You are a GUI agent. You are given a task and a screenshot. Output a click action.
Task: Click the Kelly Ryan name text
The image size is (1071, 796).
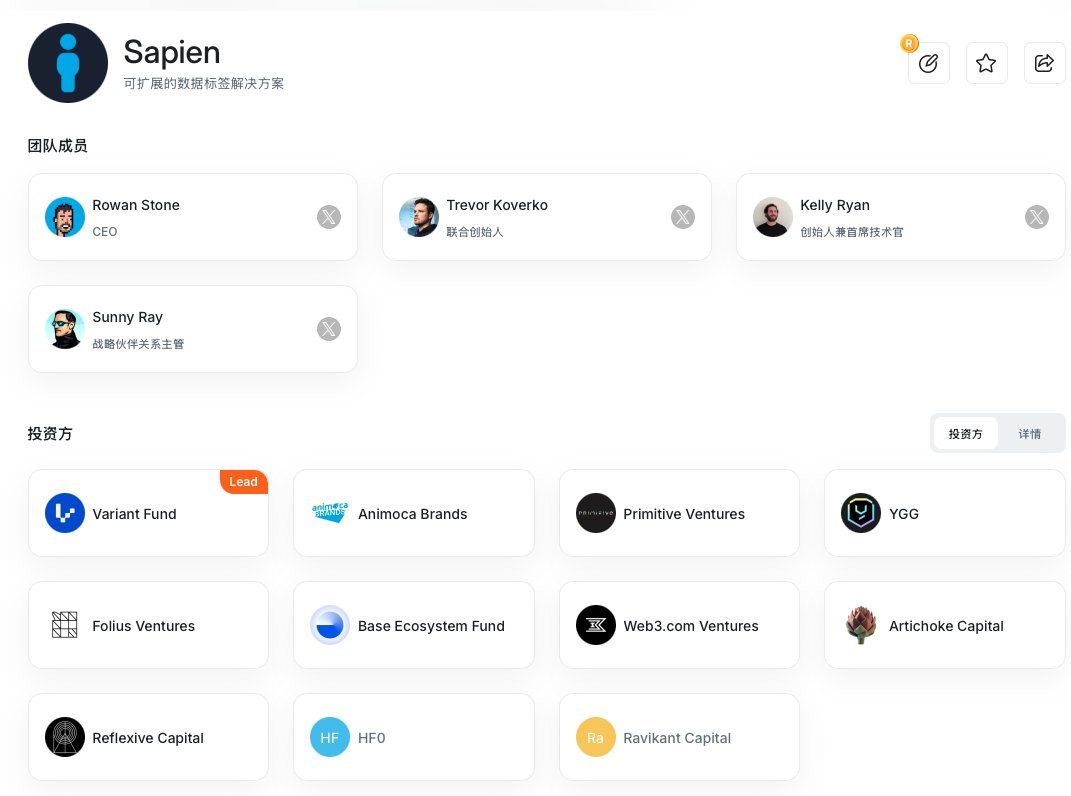click(x=835, y=205)
